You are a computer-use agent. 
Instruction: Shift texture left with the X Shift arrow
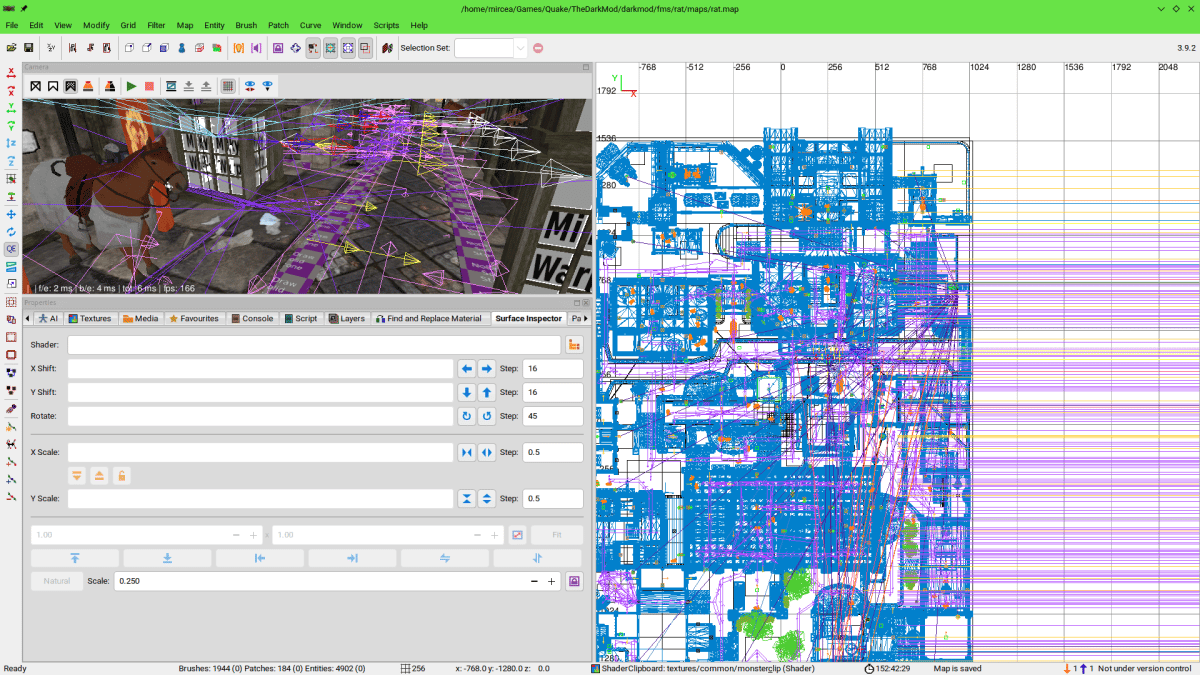click(466, 369)
